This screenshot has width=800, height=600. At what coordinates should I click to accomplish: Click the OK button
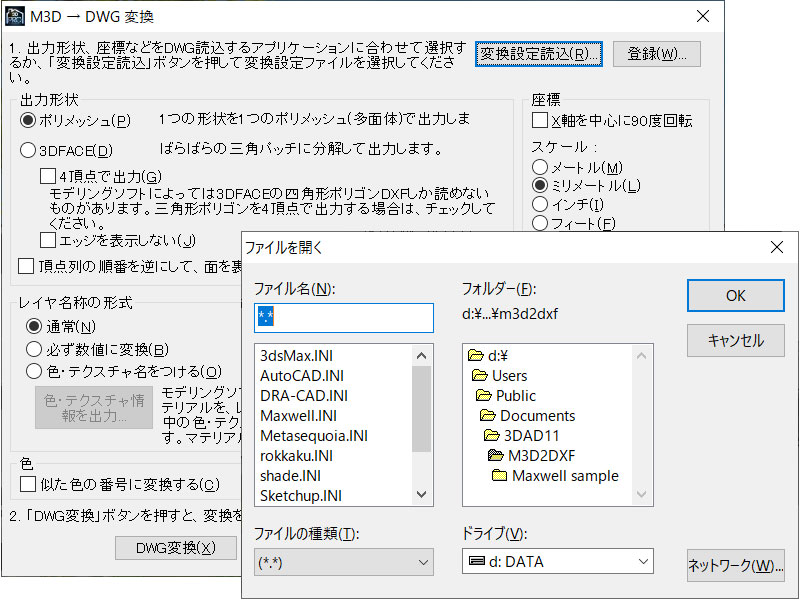pos(735,296)
